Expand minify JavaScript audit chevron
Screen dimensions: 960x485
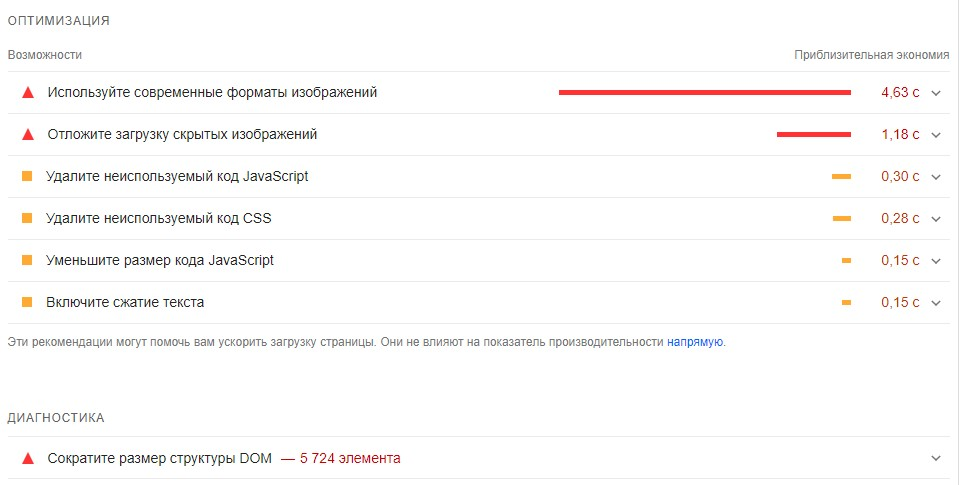(936, 261)
